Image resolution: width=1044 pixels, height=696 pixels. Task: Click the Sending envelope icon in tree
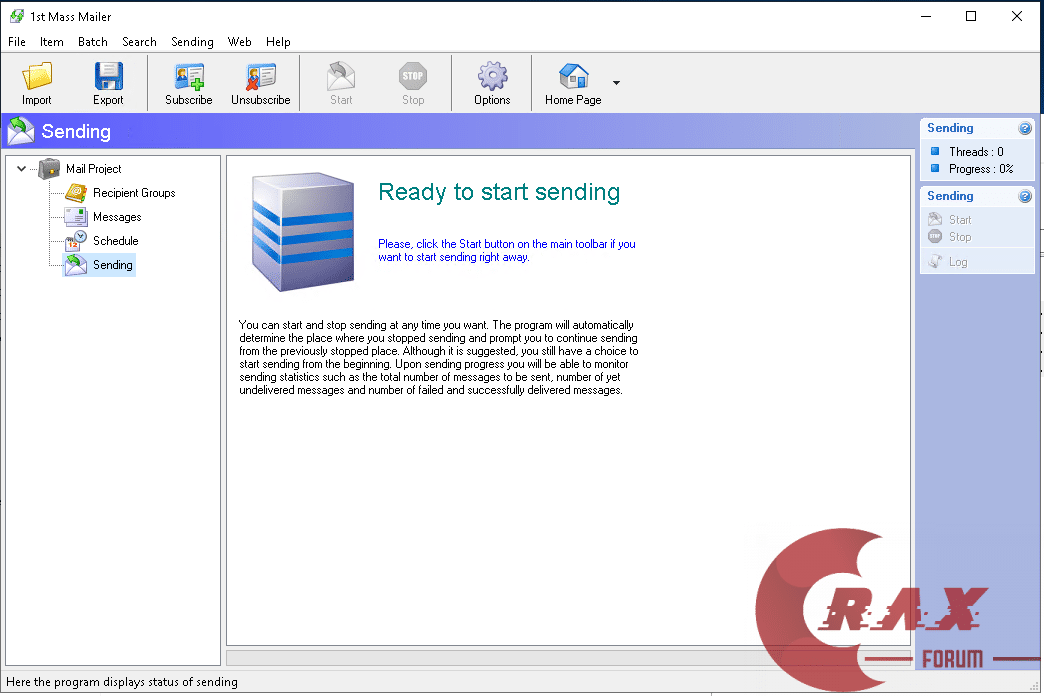tap(76, 265)
